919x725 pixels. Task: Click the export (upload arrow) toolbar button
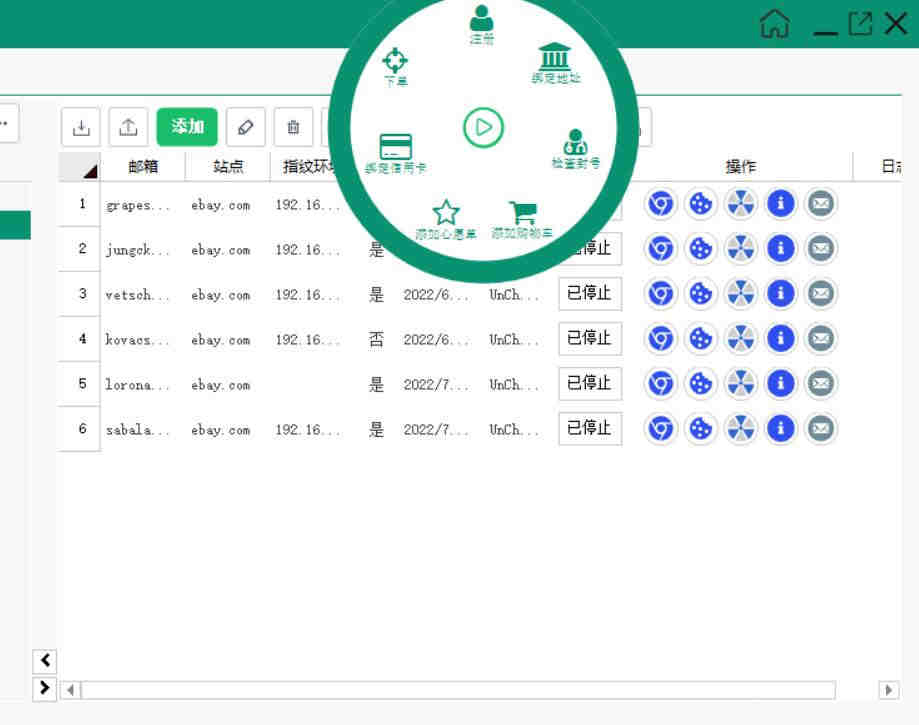(x=128, y=127)
